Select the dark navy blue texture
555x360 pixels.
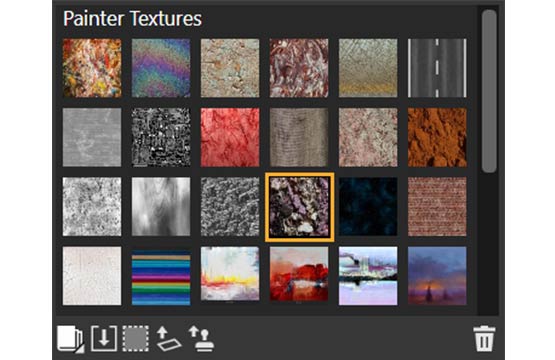[368, 207]
